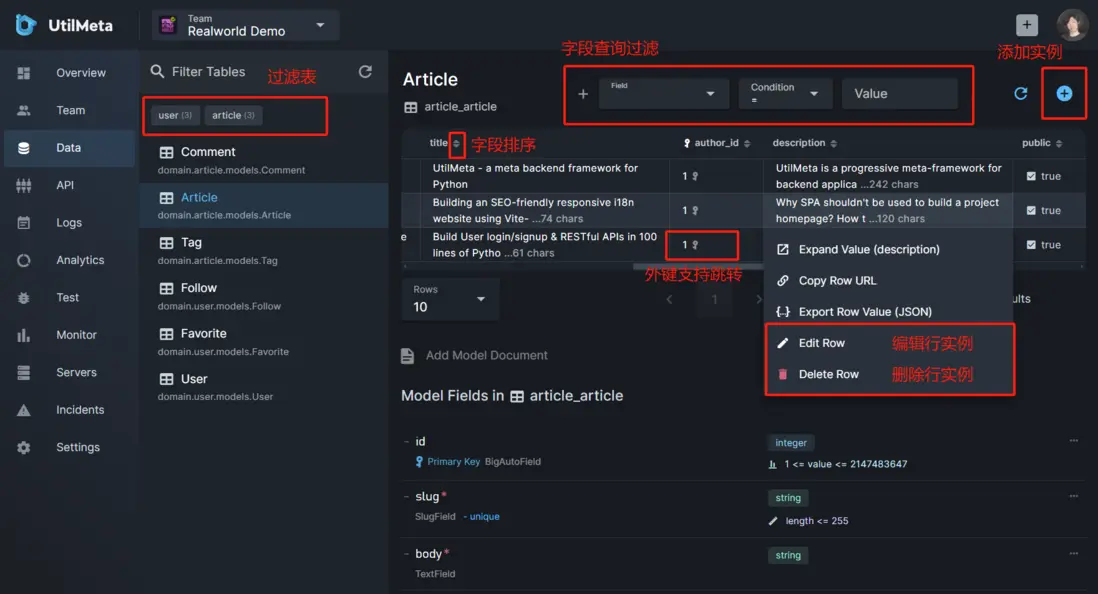Follow author_id foreign key in Build User login row
The image size is (1098, 594).
pos(695,245)
